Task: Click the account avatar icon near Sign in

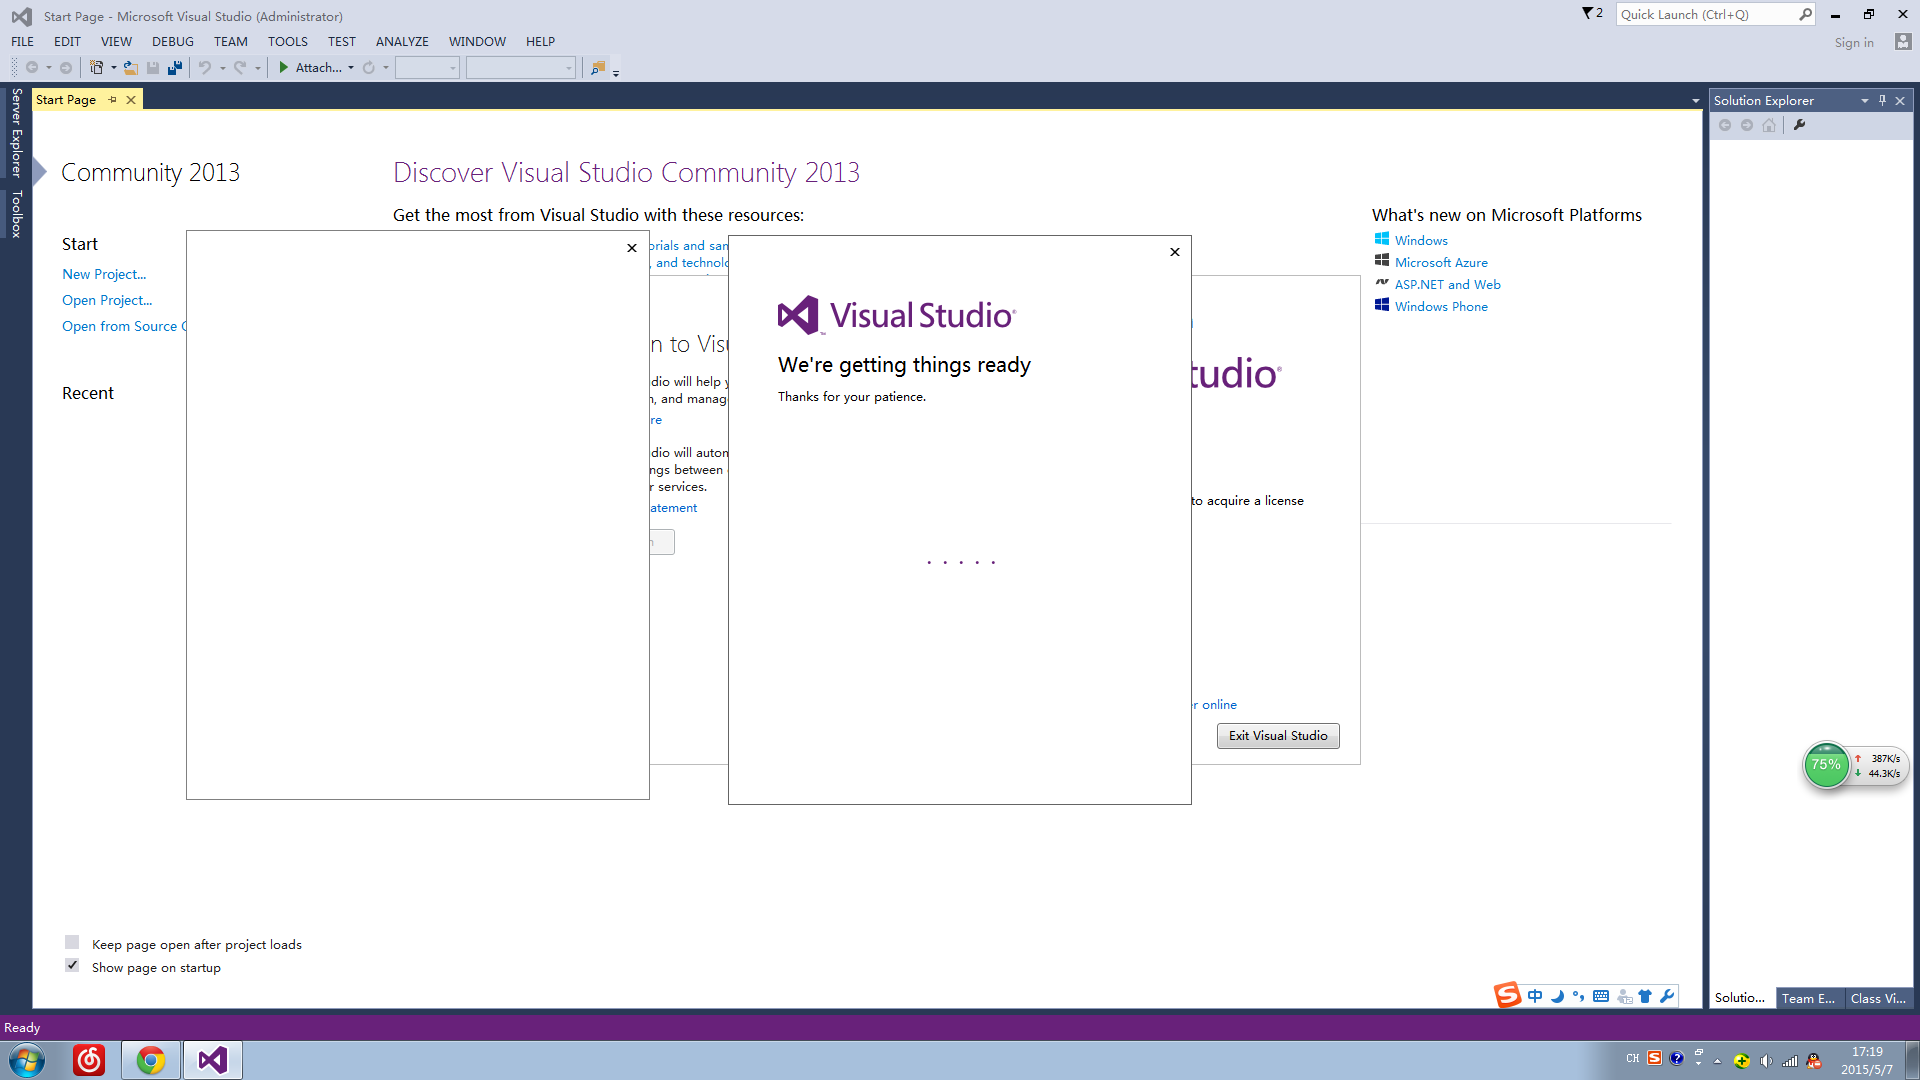Action: [x=1903, y=42]
